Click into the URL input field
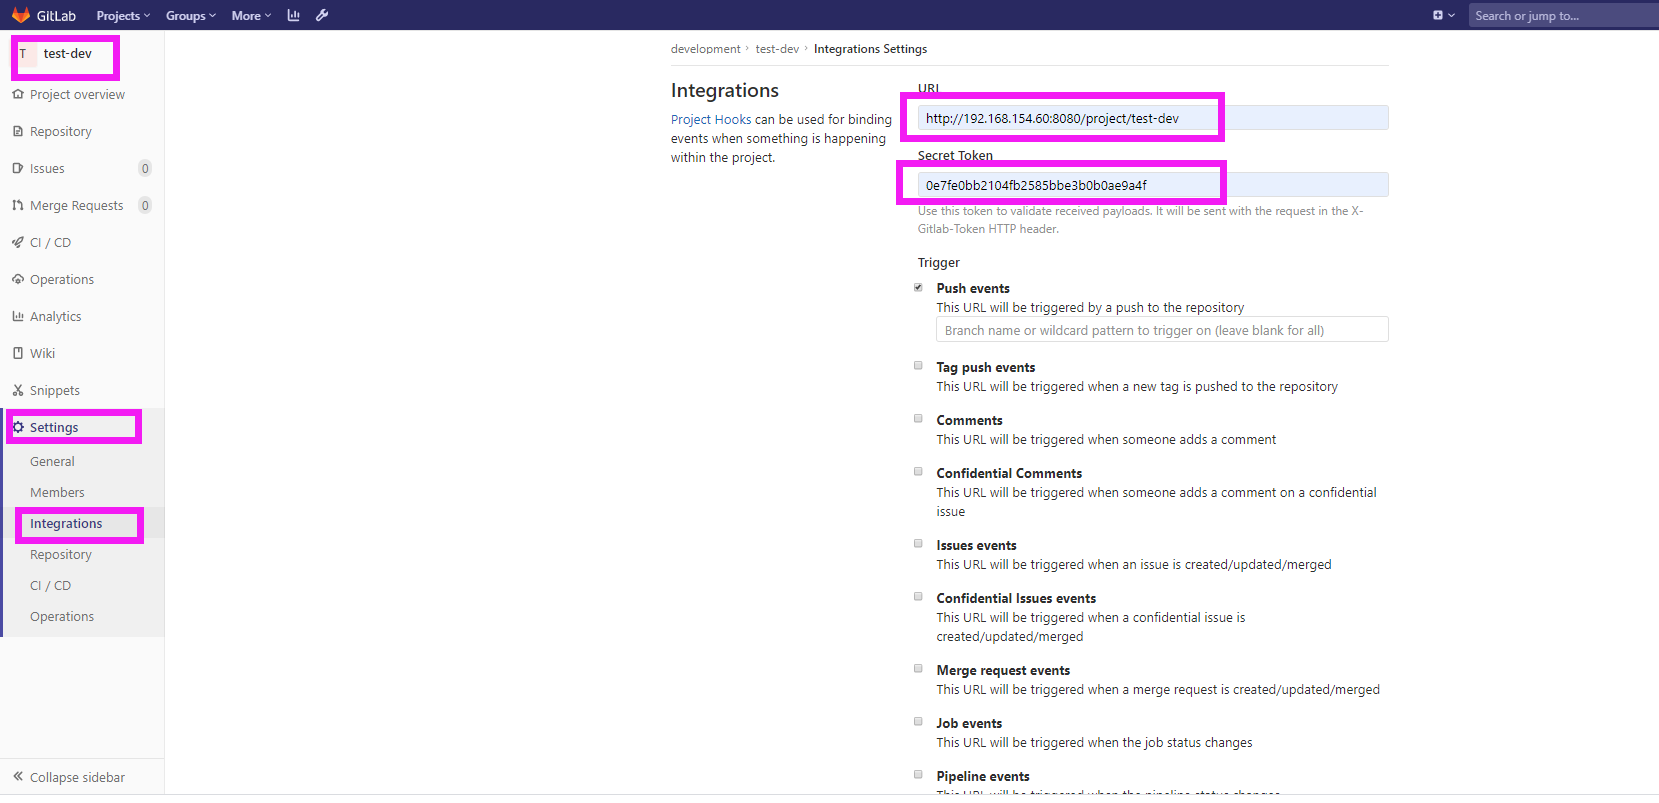The image size is (1659, 803). pos(1153,118)
